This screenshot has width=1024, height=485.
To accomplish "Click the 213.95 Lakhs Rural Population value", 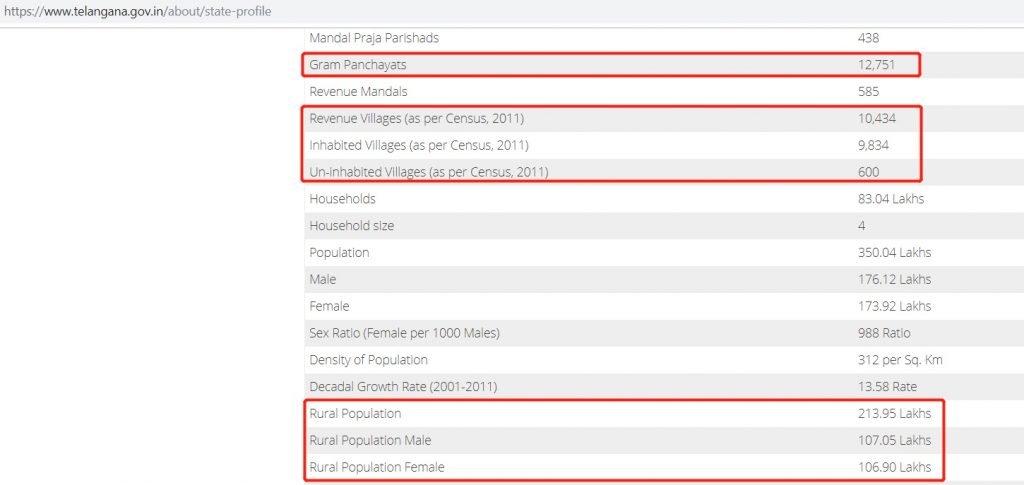I will coord(887,414).
